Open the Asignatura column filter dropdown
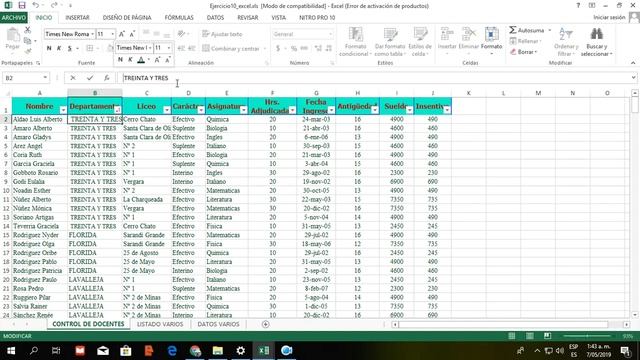Screen dimensions: 640x360 click(244, 110)
